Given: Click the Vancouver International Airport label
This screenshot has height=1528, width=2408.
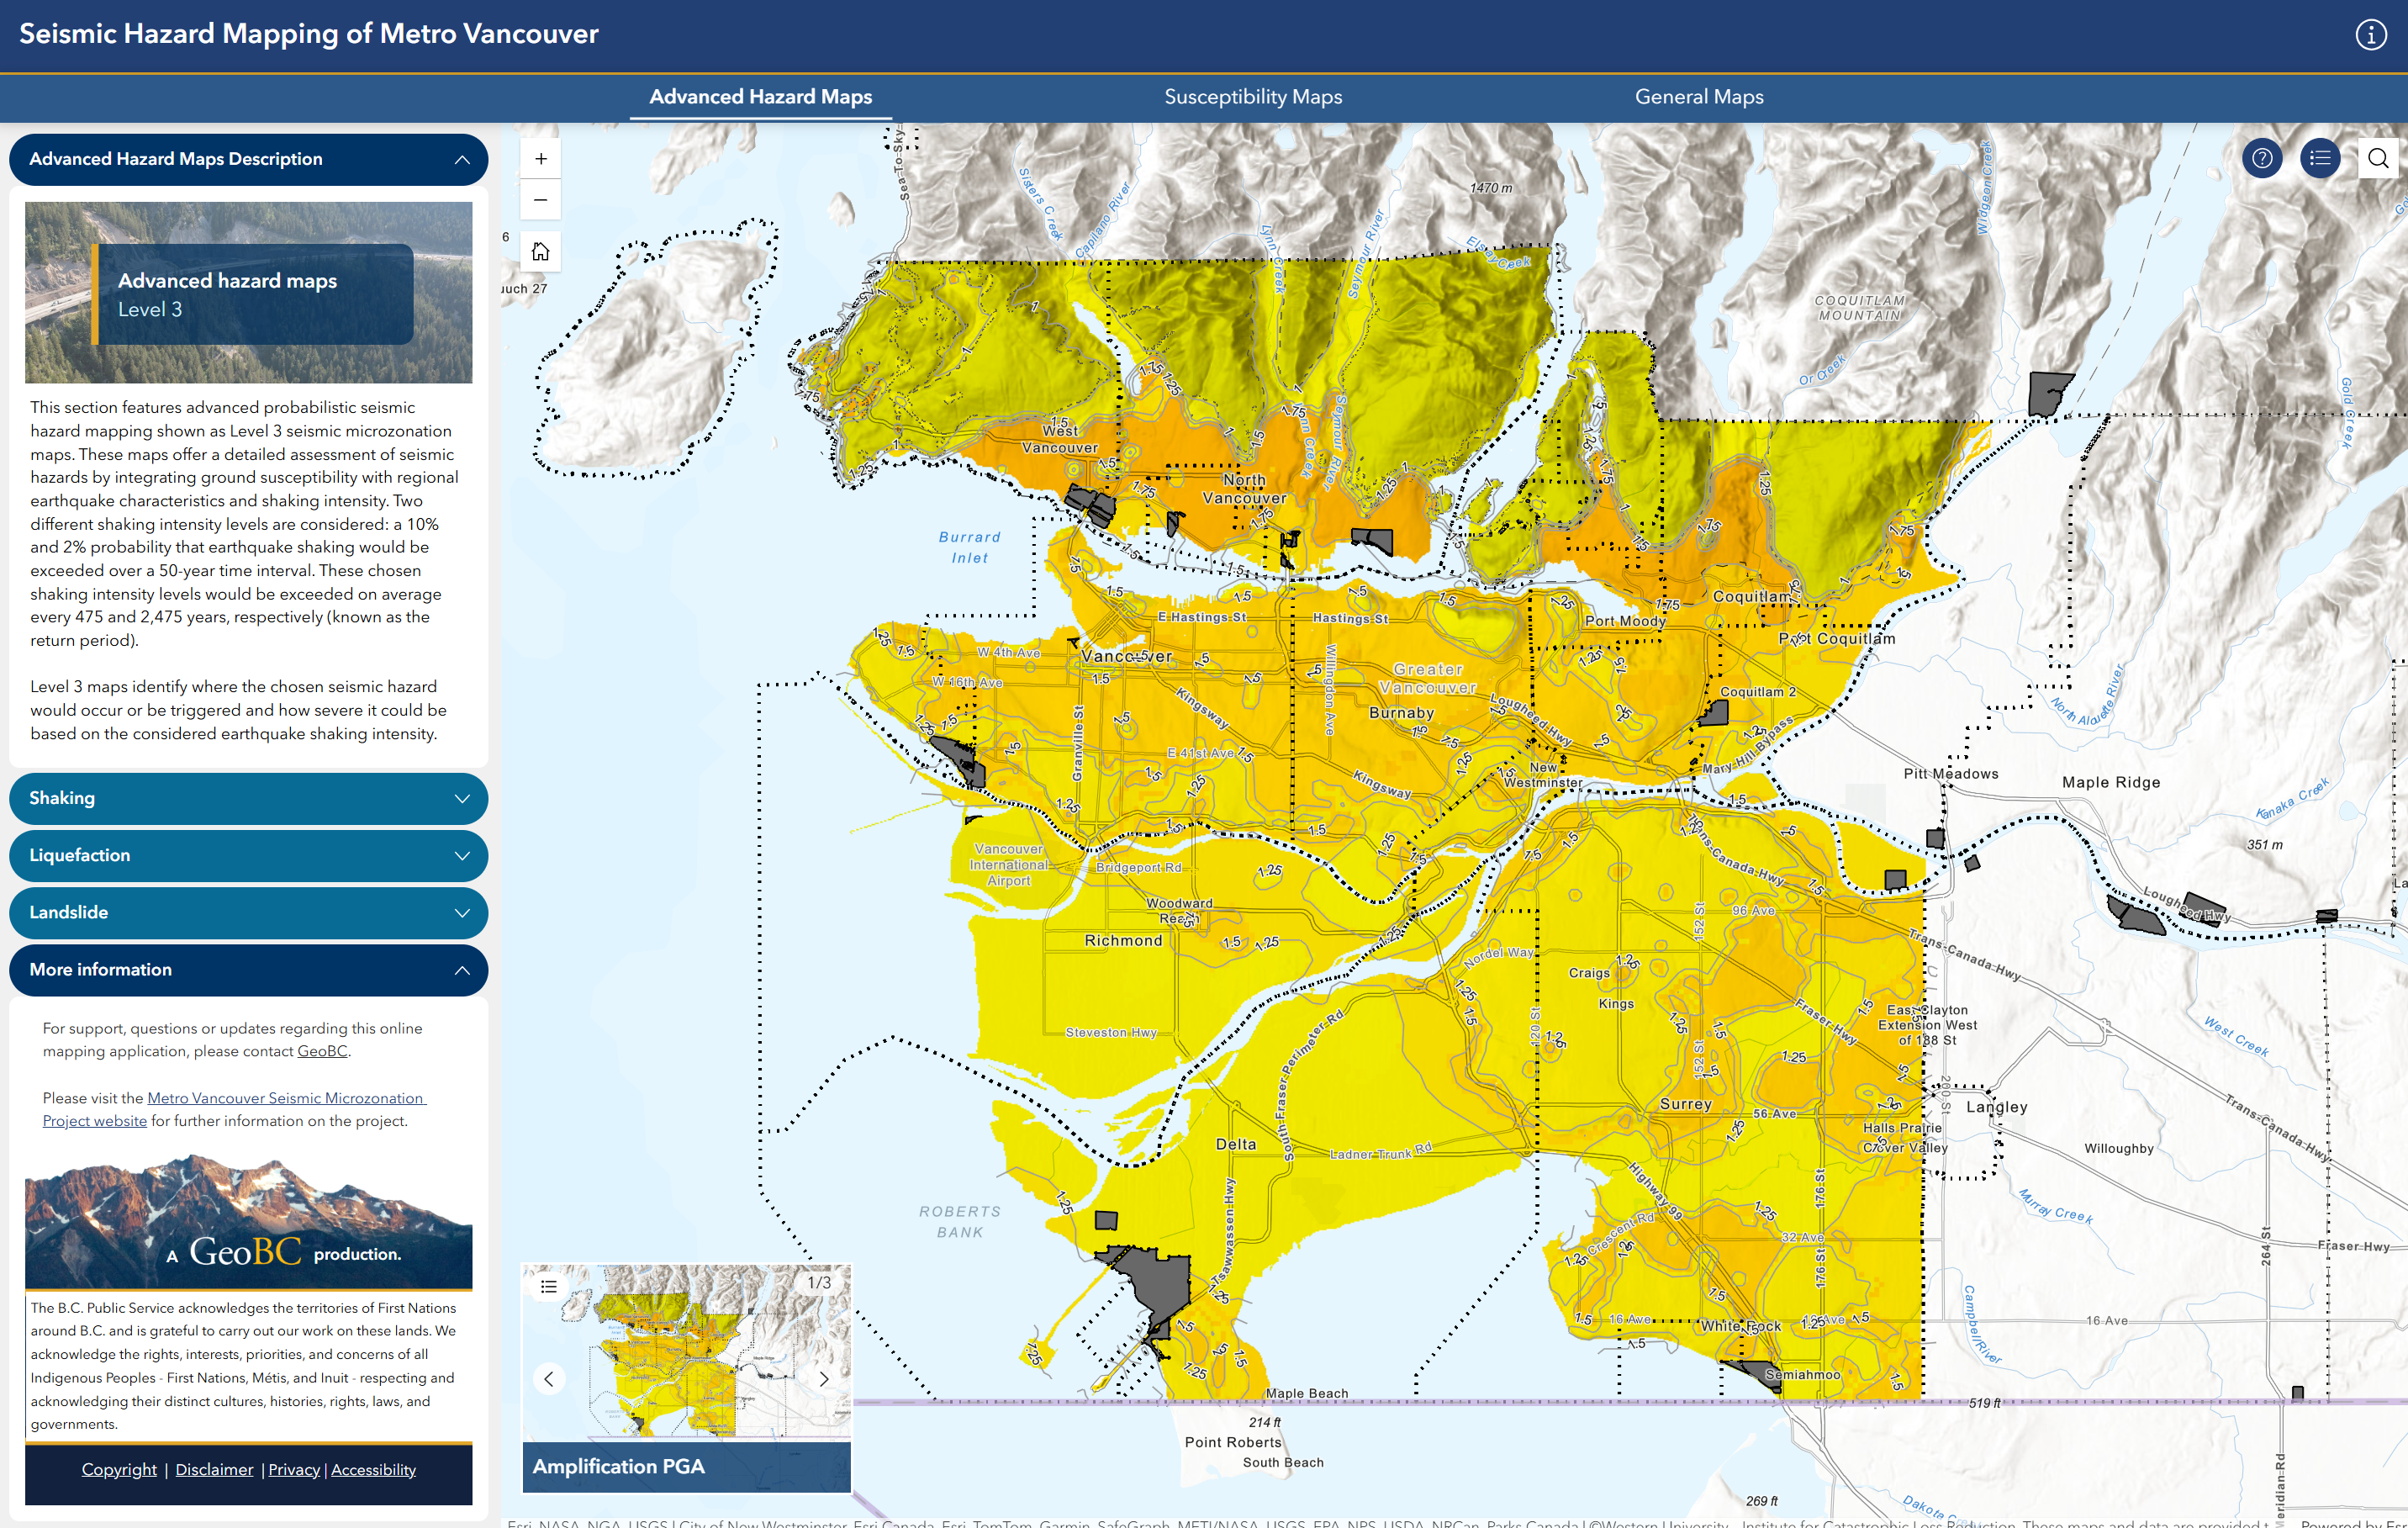Looking at the screenshot, I should pyautogui.click(x=1008, y=865).
